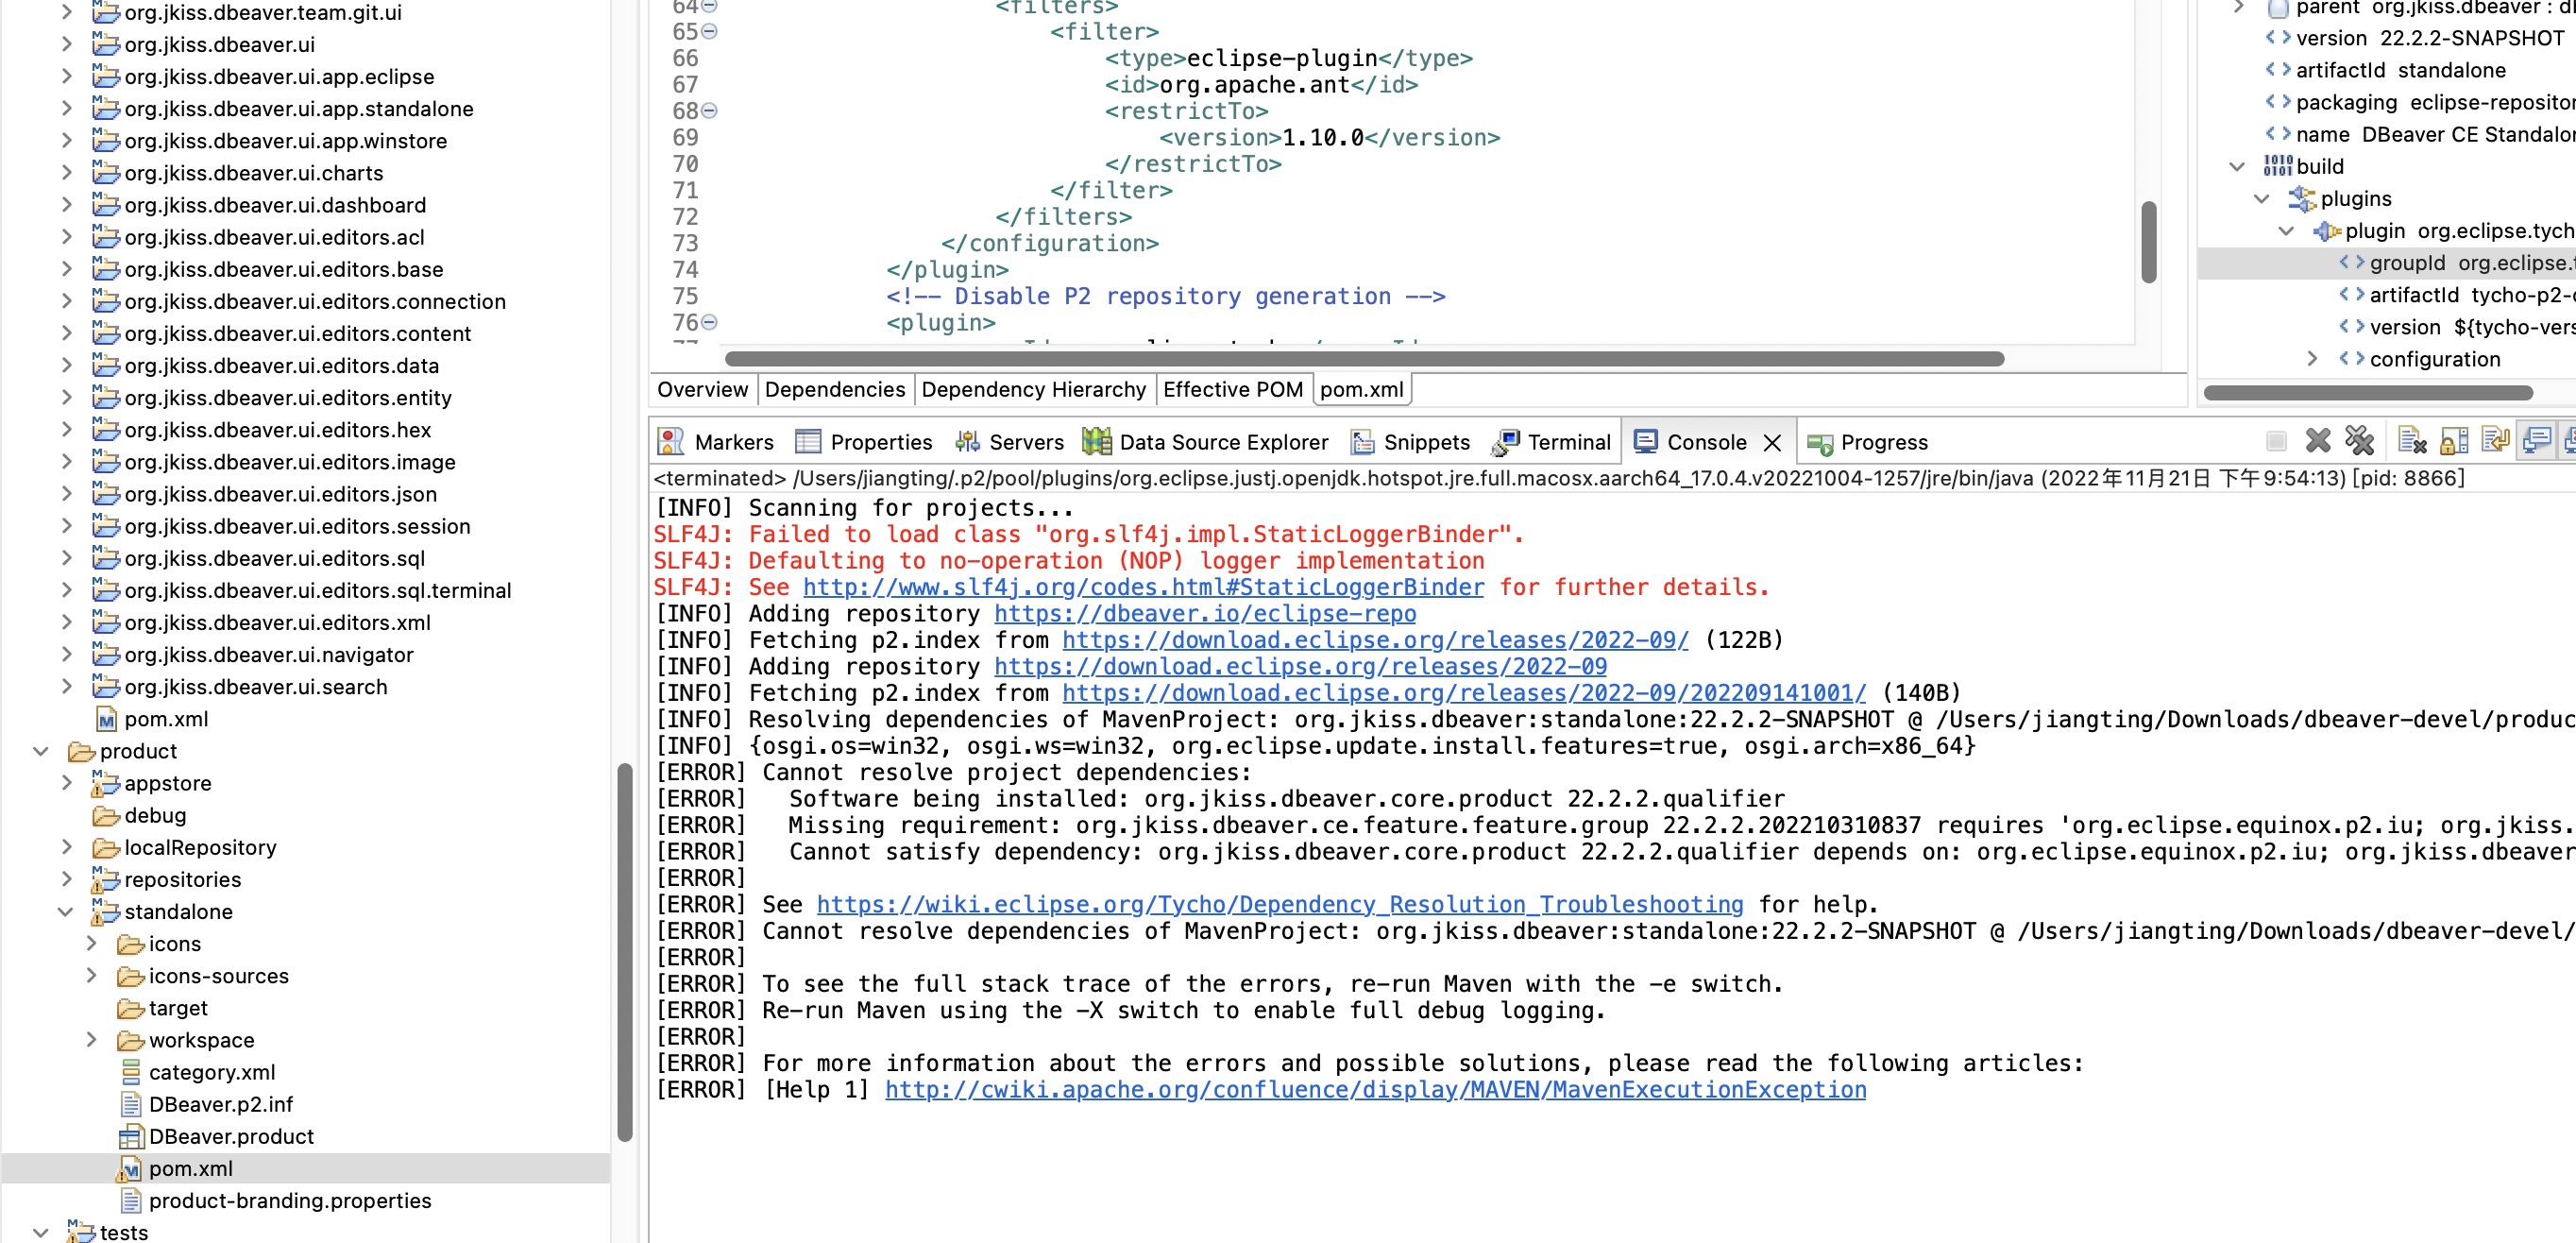Select DBeaver.product in the standalone folder
The image size is (2576, 1243).
click(231, 1136)
